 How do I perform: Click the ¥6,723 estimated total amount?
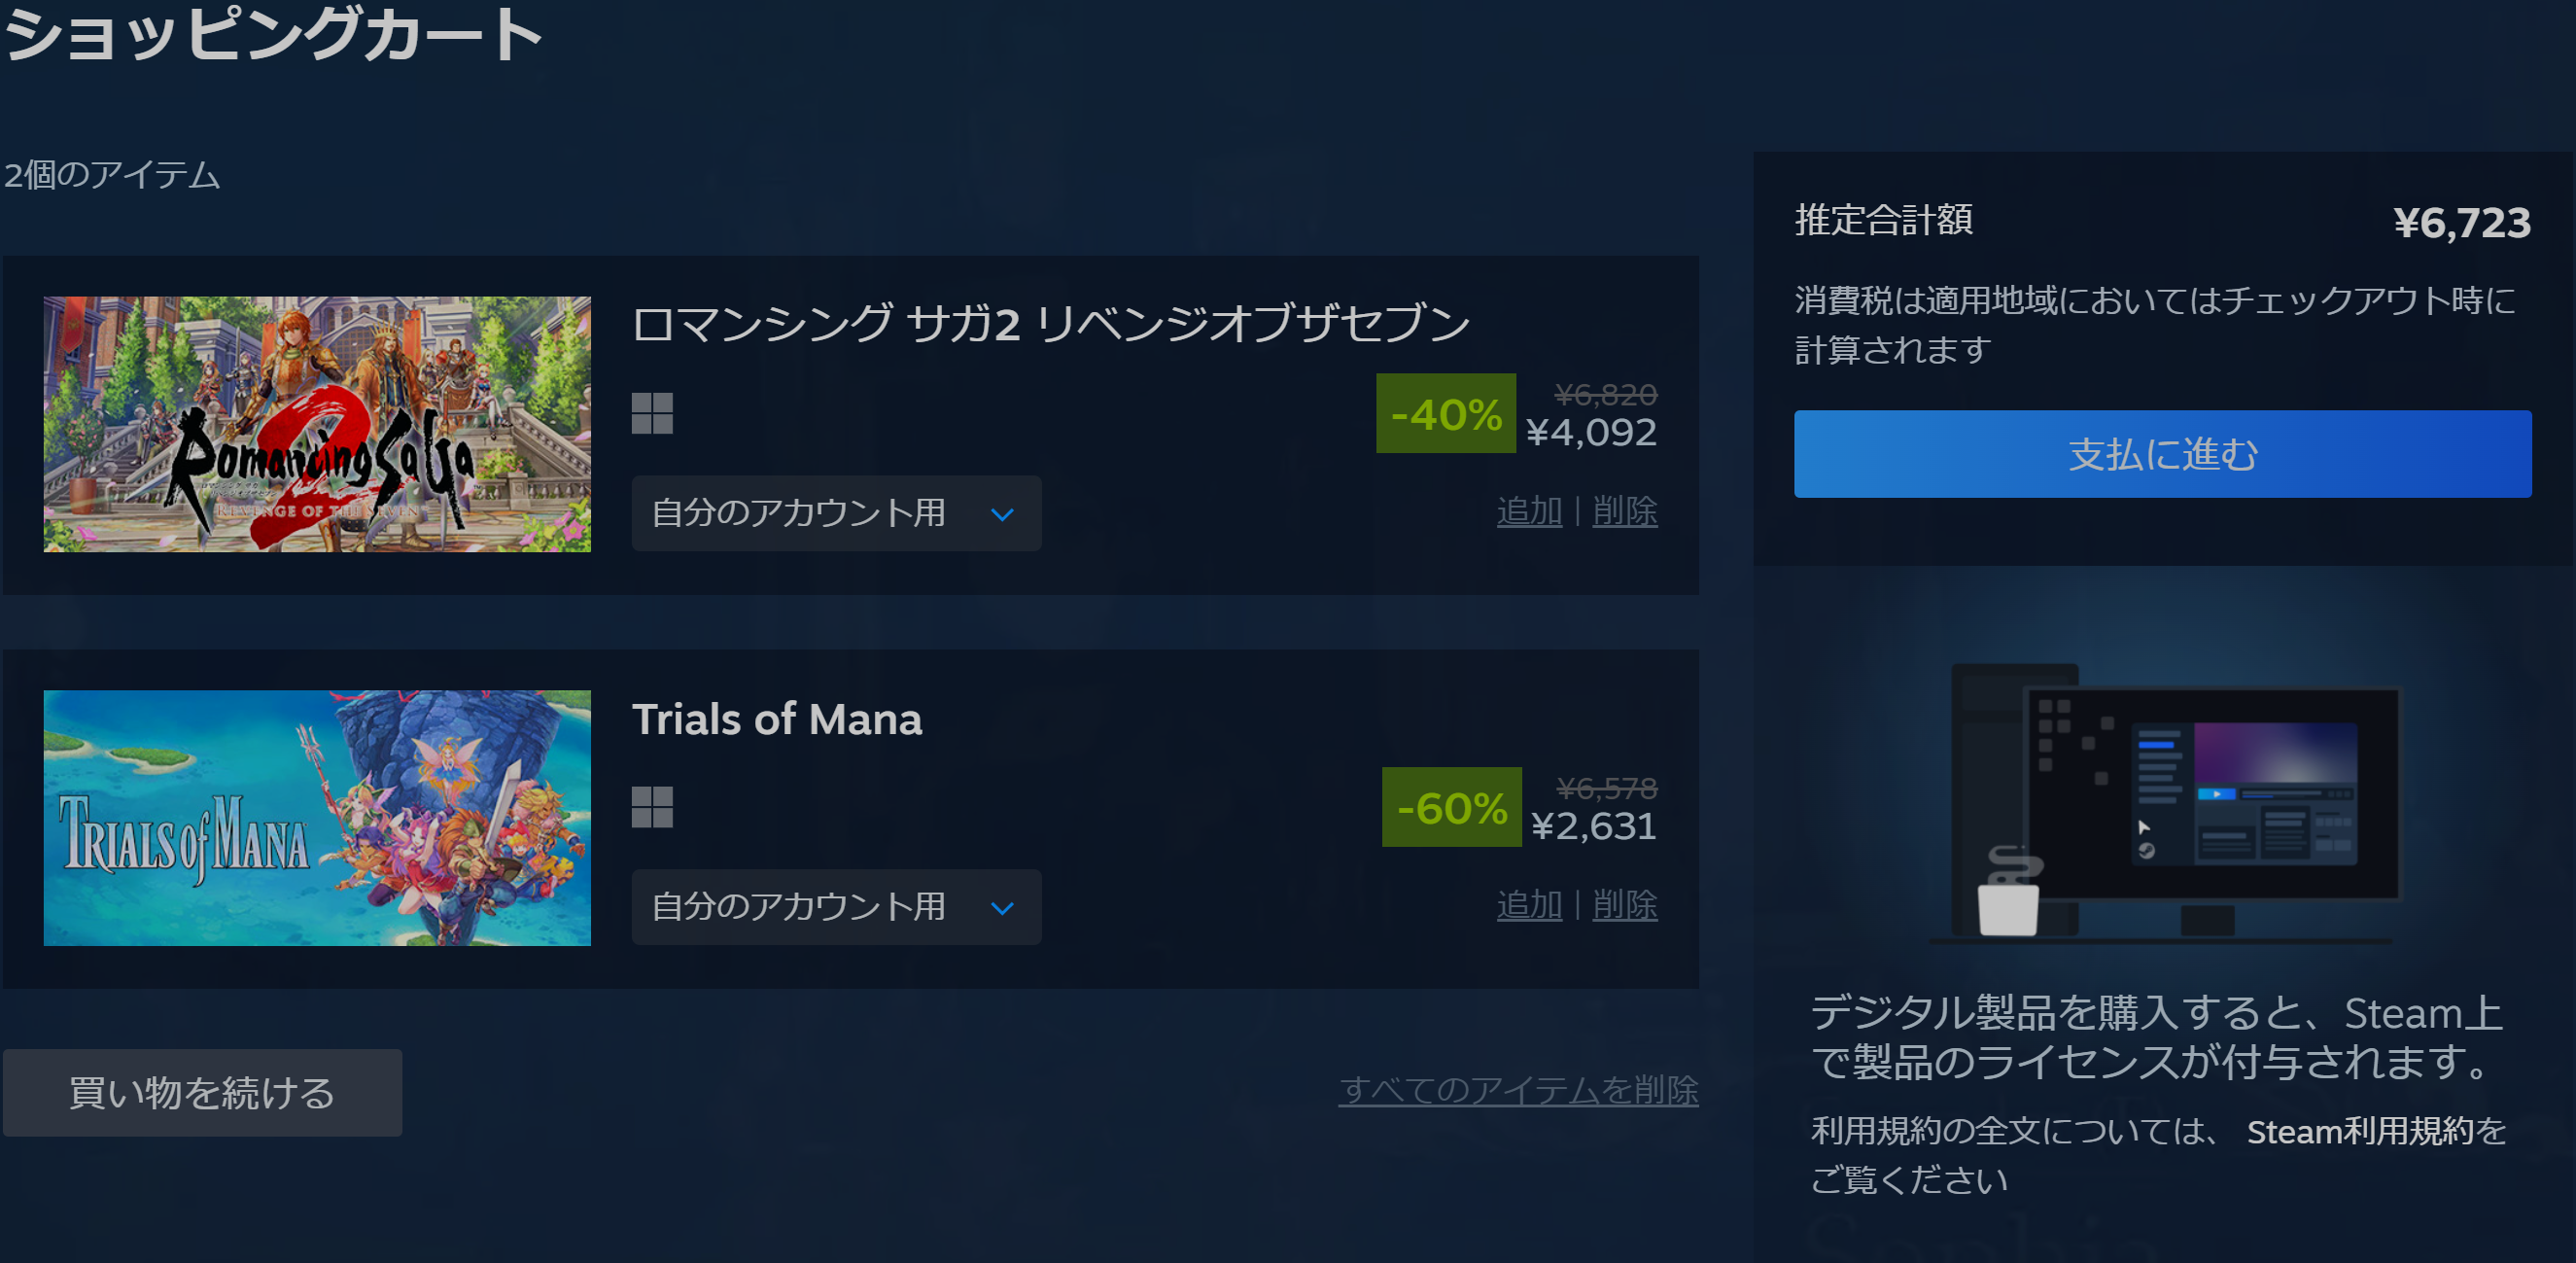point(2461,222)
